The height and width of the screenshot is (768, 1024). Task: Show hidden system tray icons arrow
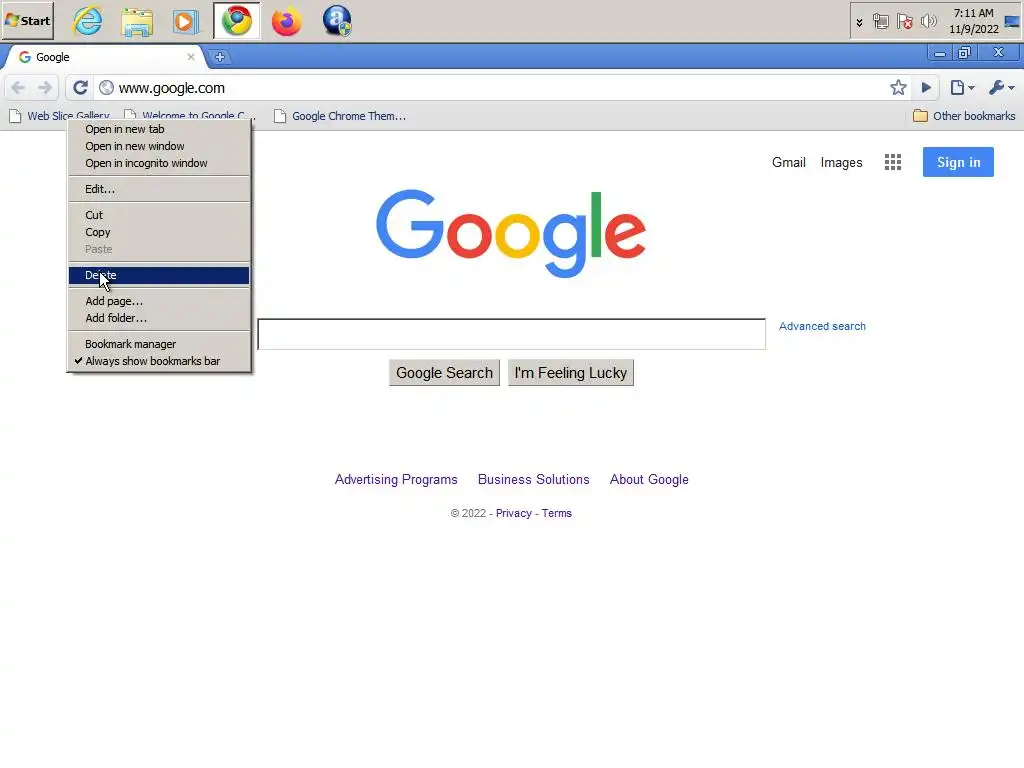(859, 22)
